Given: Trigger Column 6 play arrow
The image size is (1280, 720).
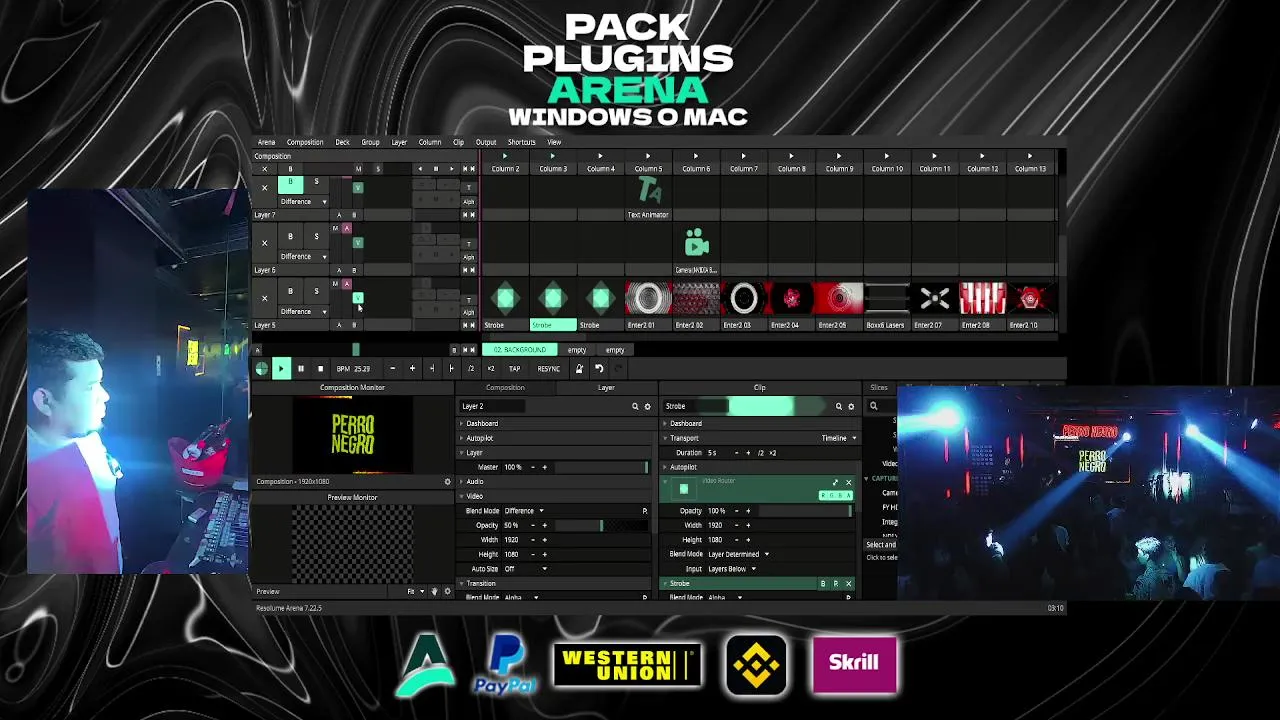Looking at the screenshot, I should 695,156.
